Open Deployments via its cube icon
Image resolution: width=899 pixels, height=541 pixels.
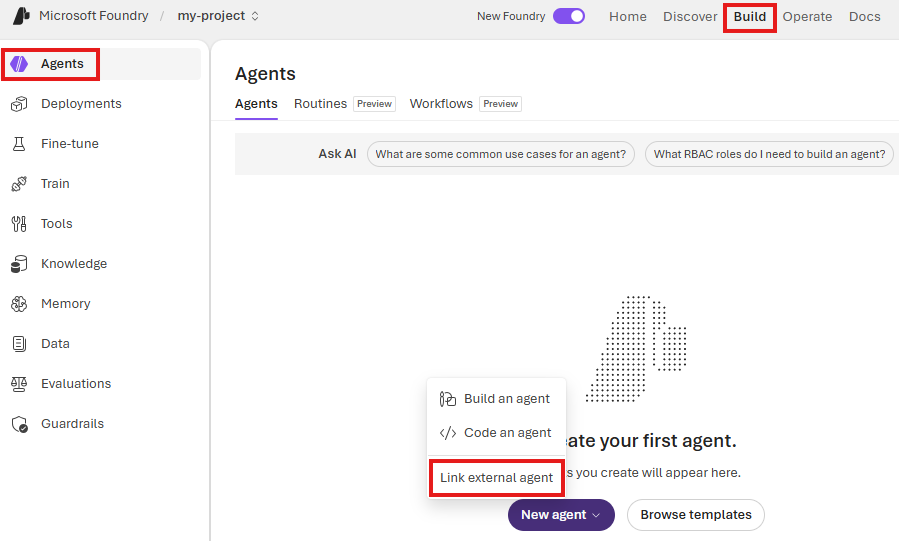click(19, 104)
